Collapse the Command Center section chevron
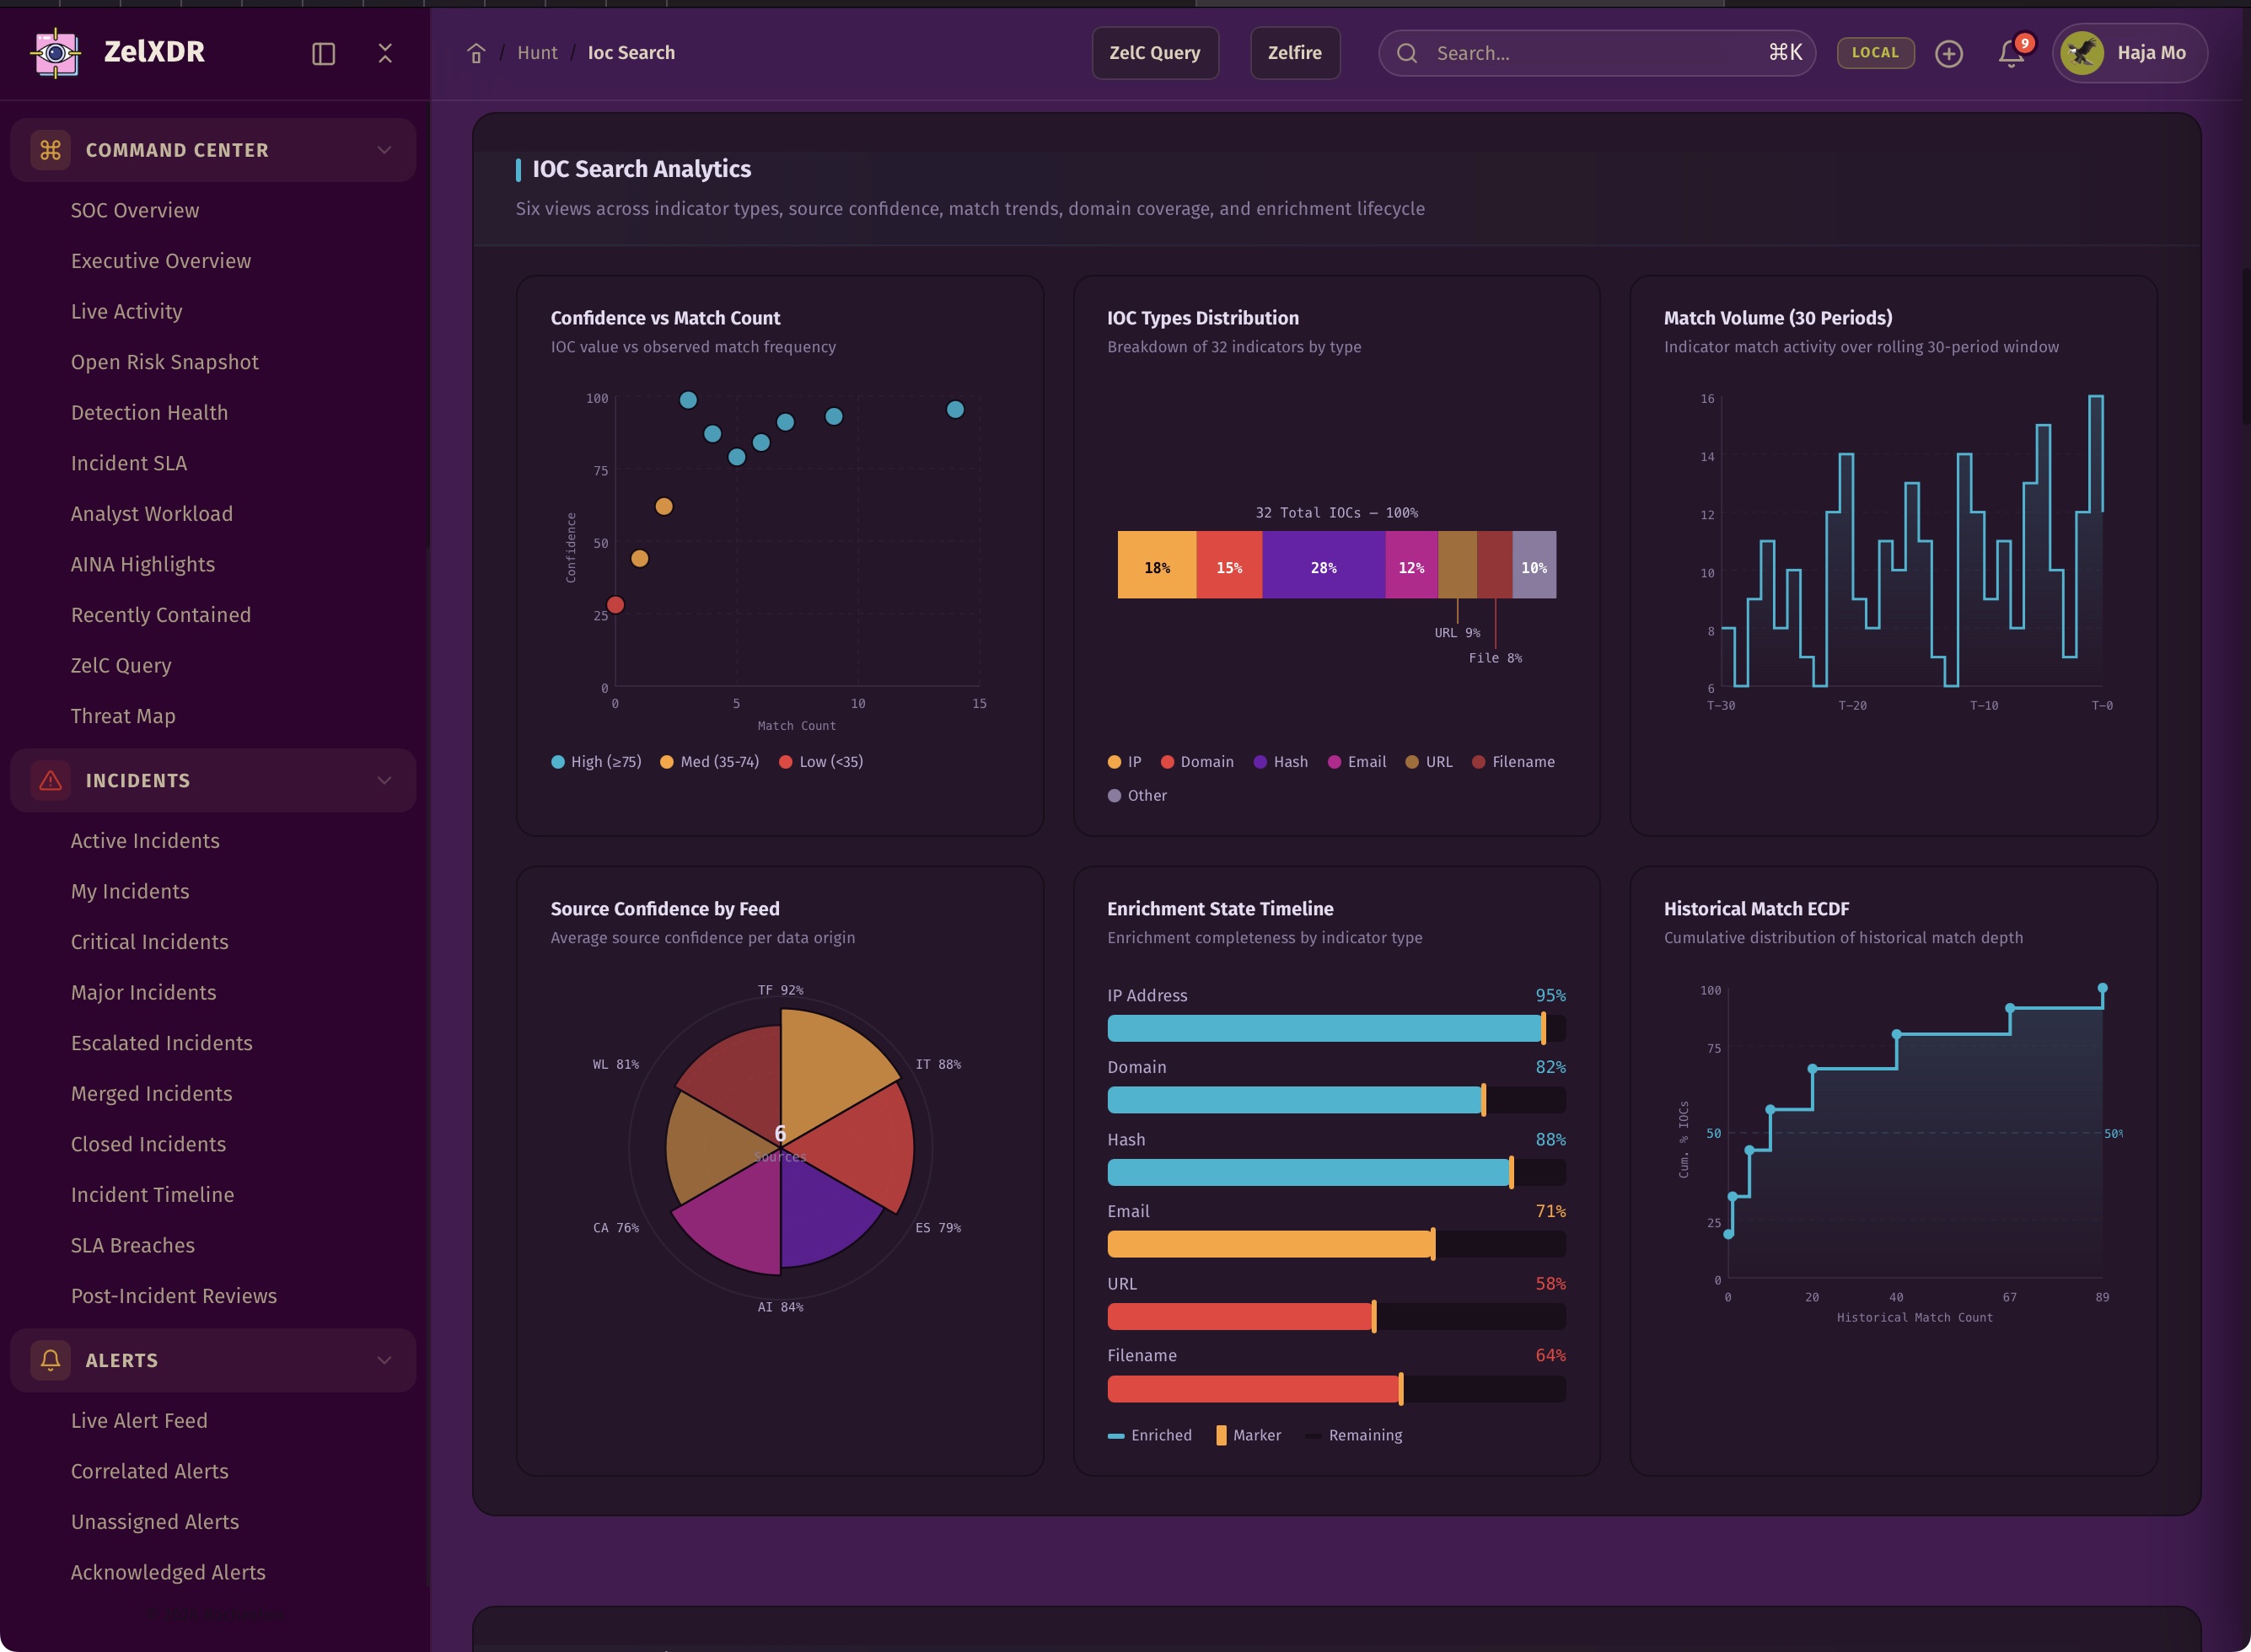 tap(384, 150)
